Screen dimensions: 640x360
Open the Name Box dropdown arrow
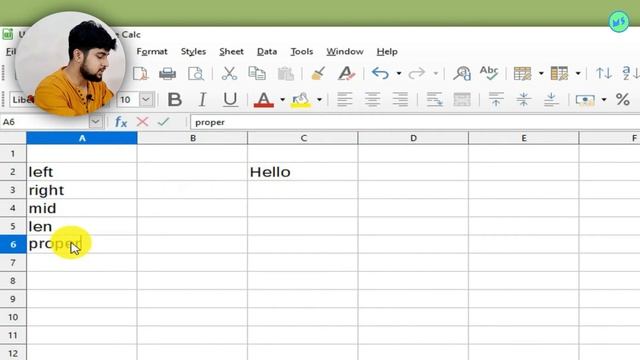pos(95,122)
